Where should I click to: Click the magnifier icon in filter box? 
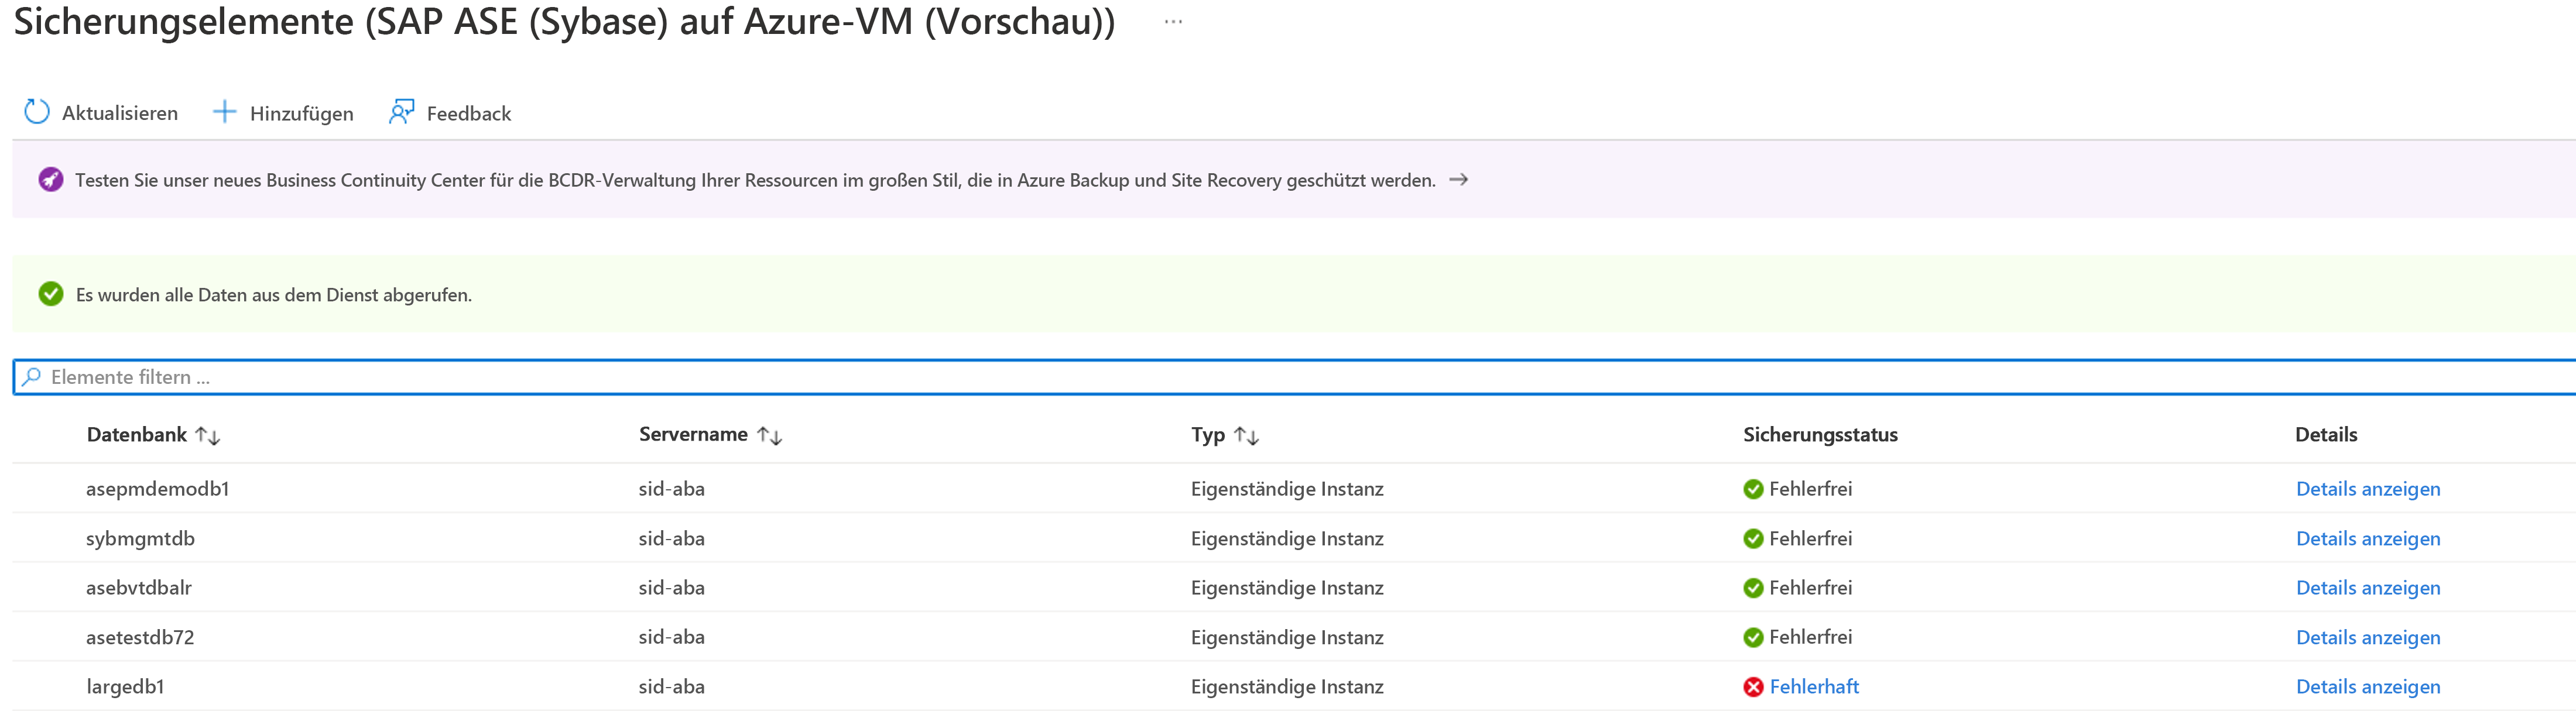[x=31, y=377]
